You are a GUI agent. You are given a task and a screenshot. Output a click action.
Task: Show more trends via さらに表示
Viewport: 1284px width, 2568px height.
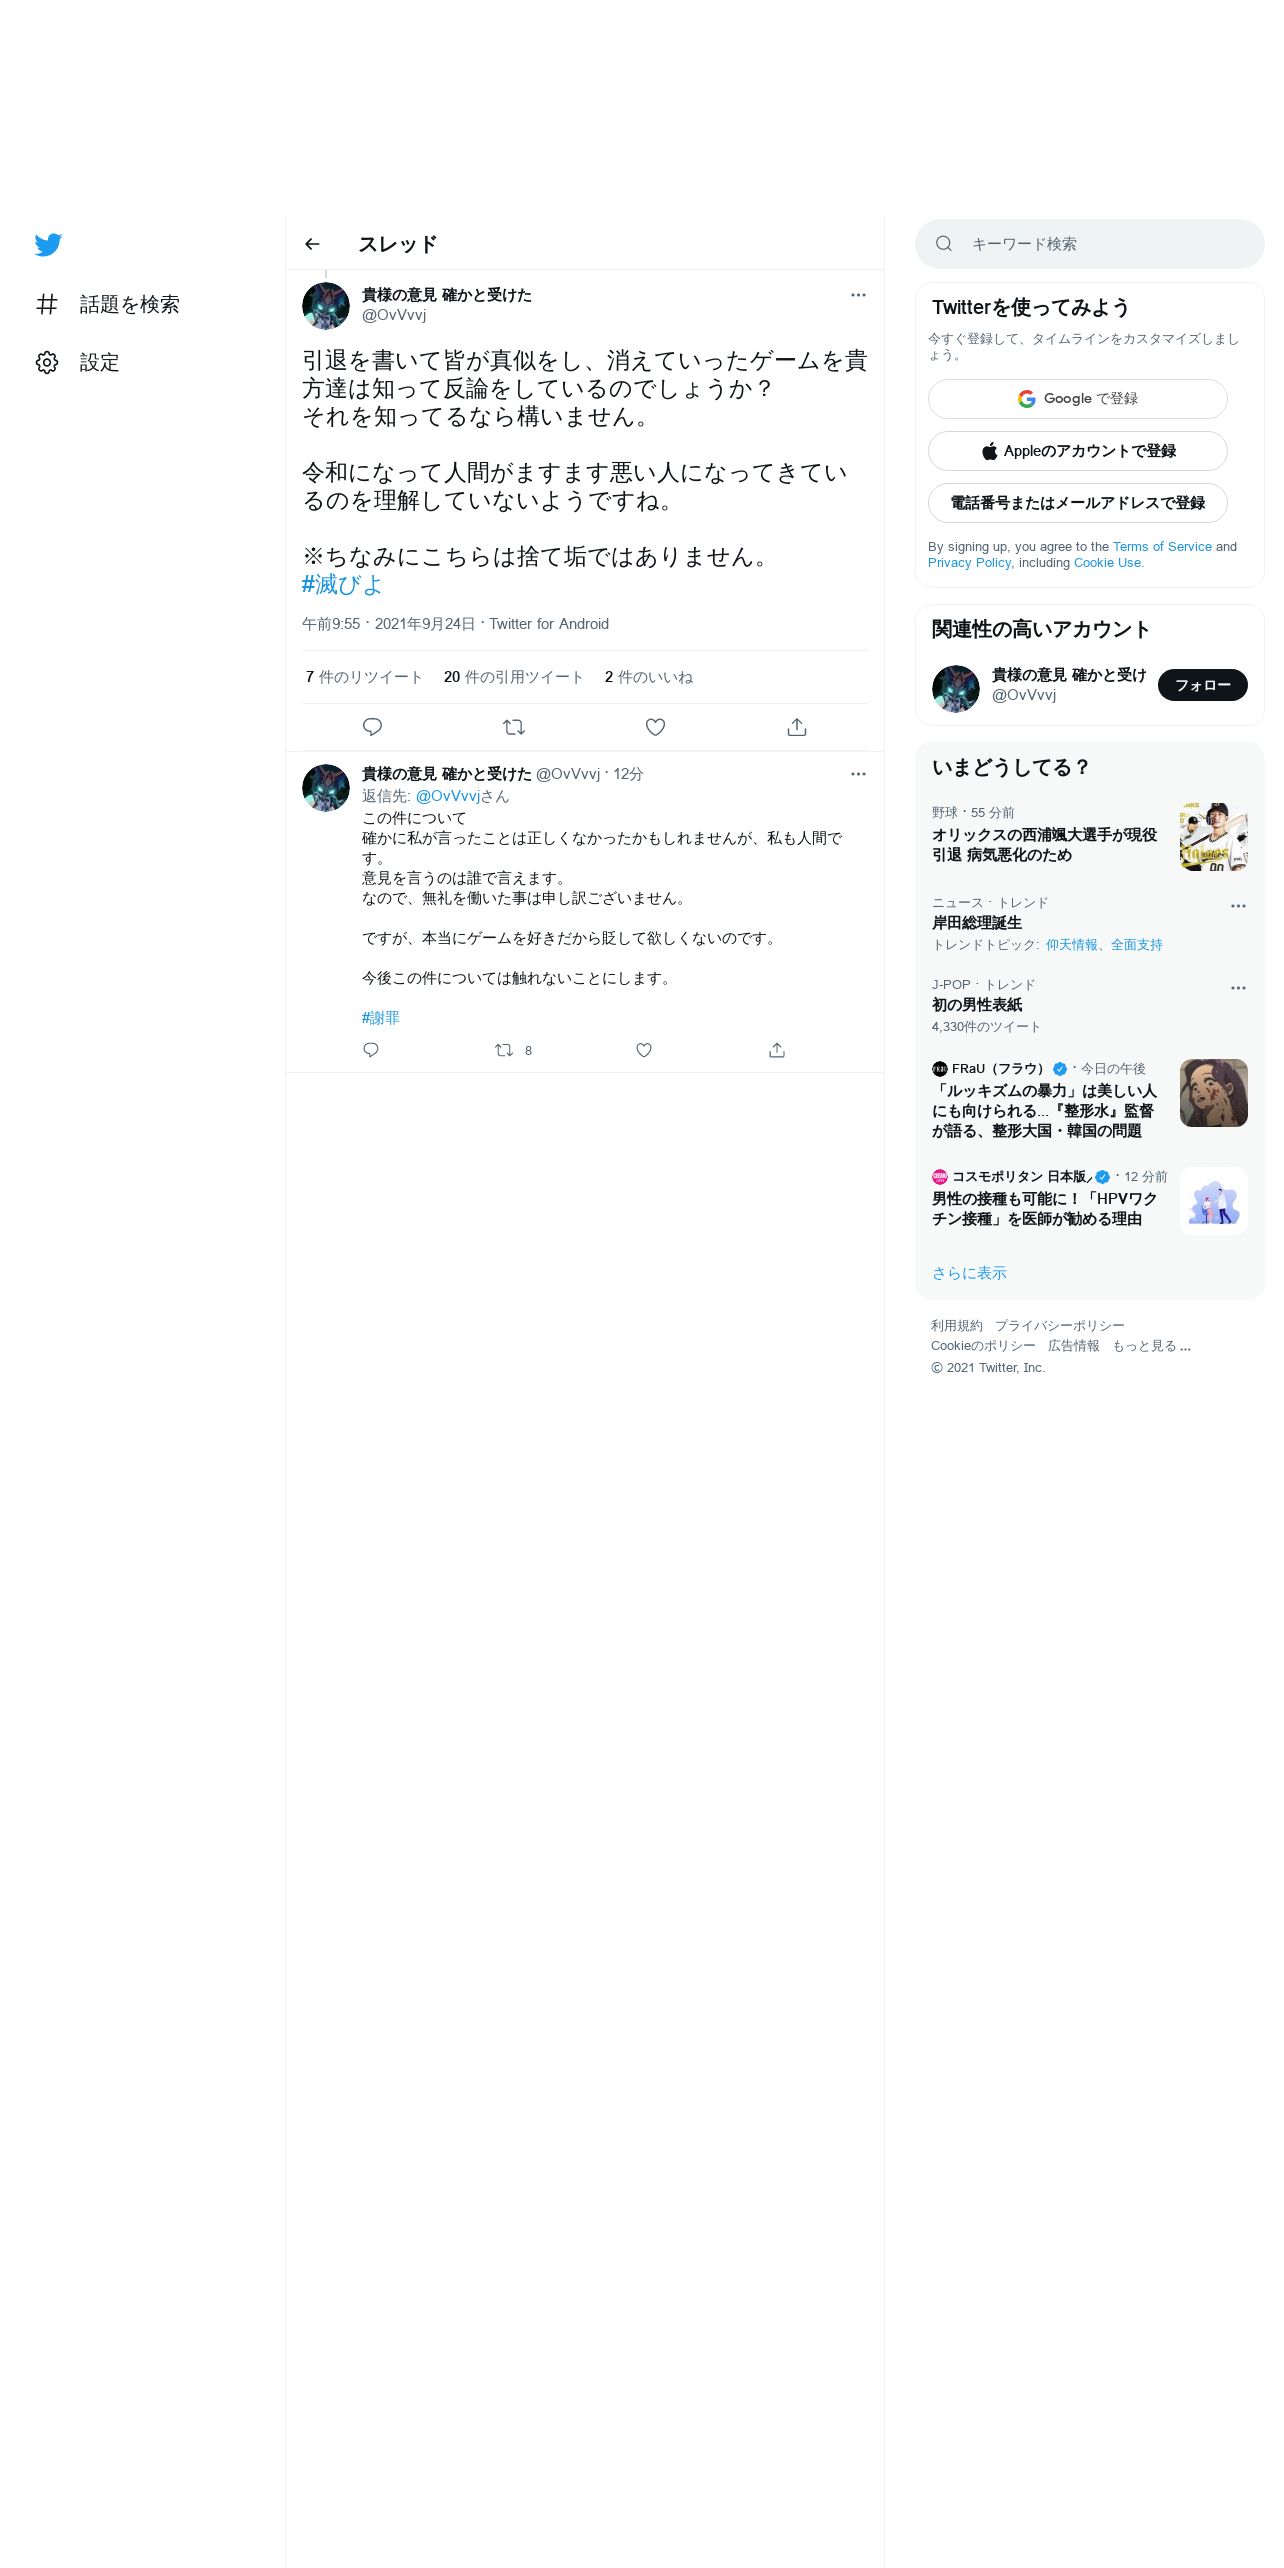tap(969, 1273)
